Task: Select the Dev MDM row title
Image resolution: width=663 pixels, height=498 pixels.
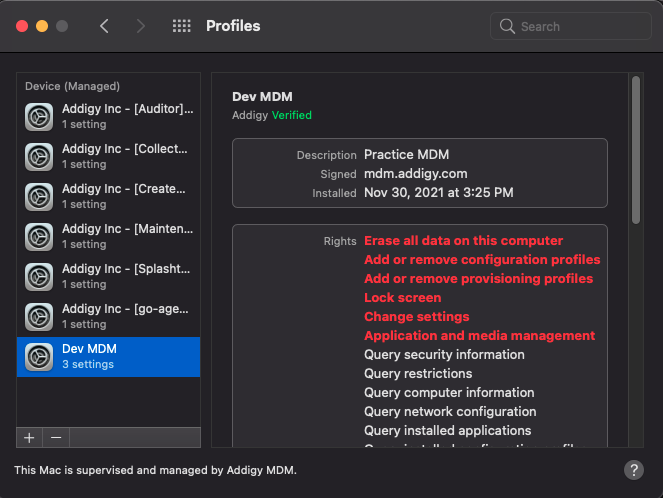Action: pos(89,349)
